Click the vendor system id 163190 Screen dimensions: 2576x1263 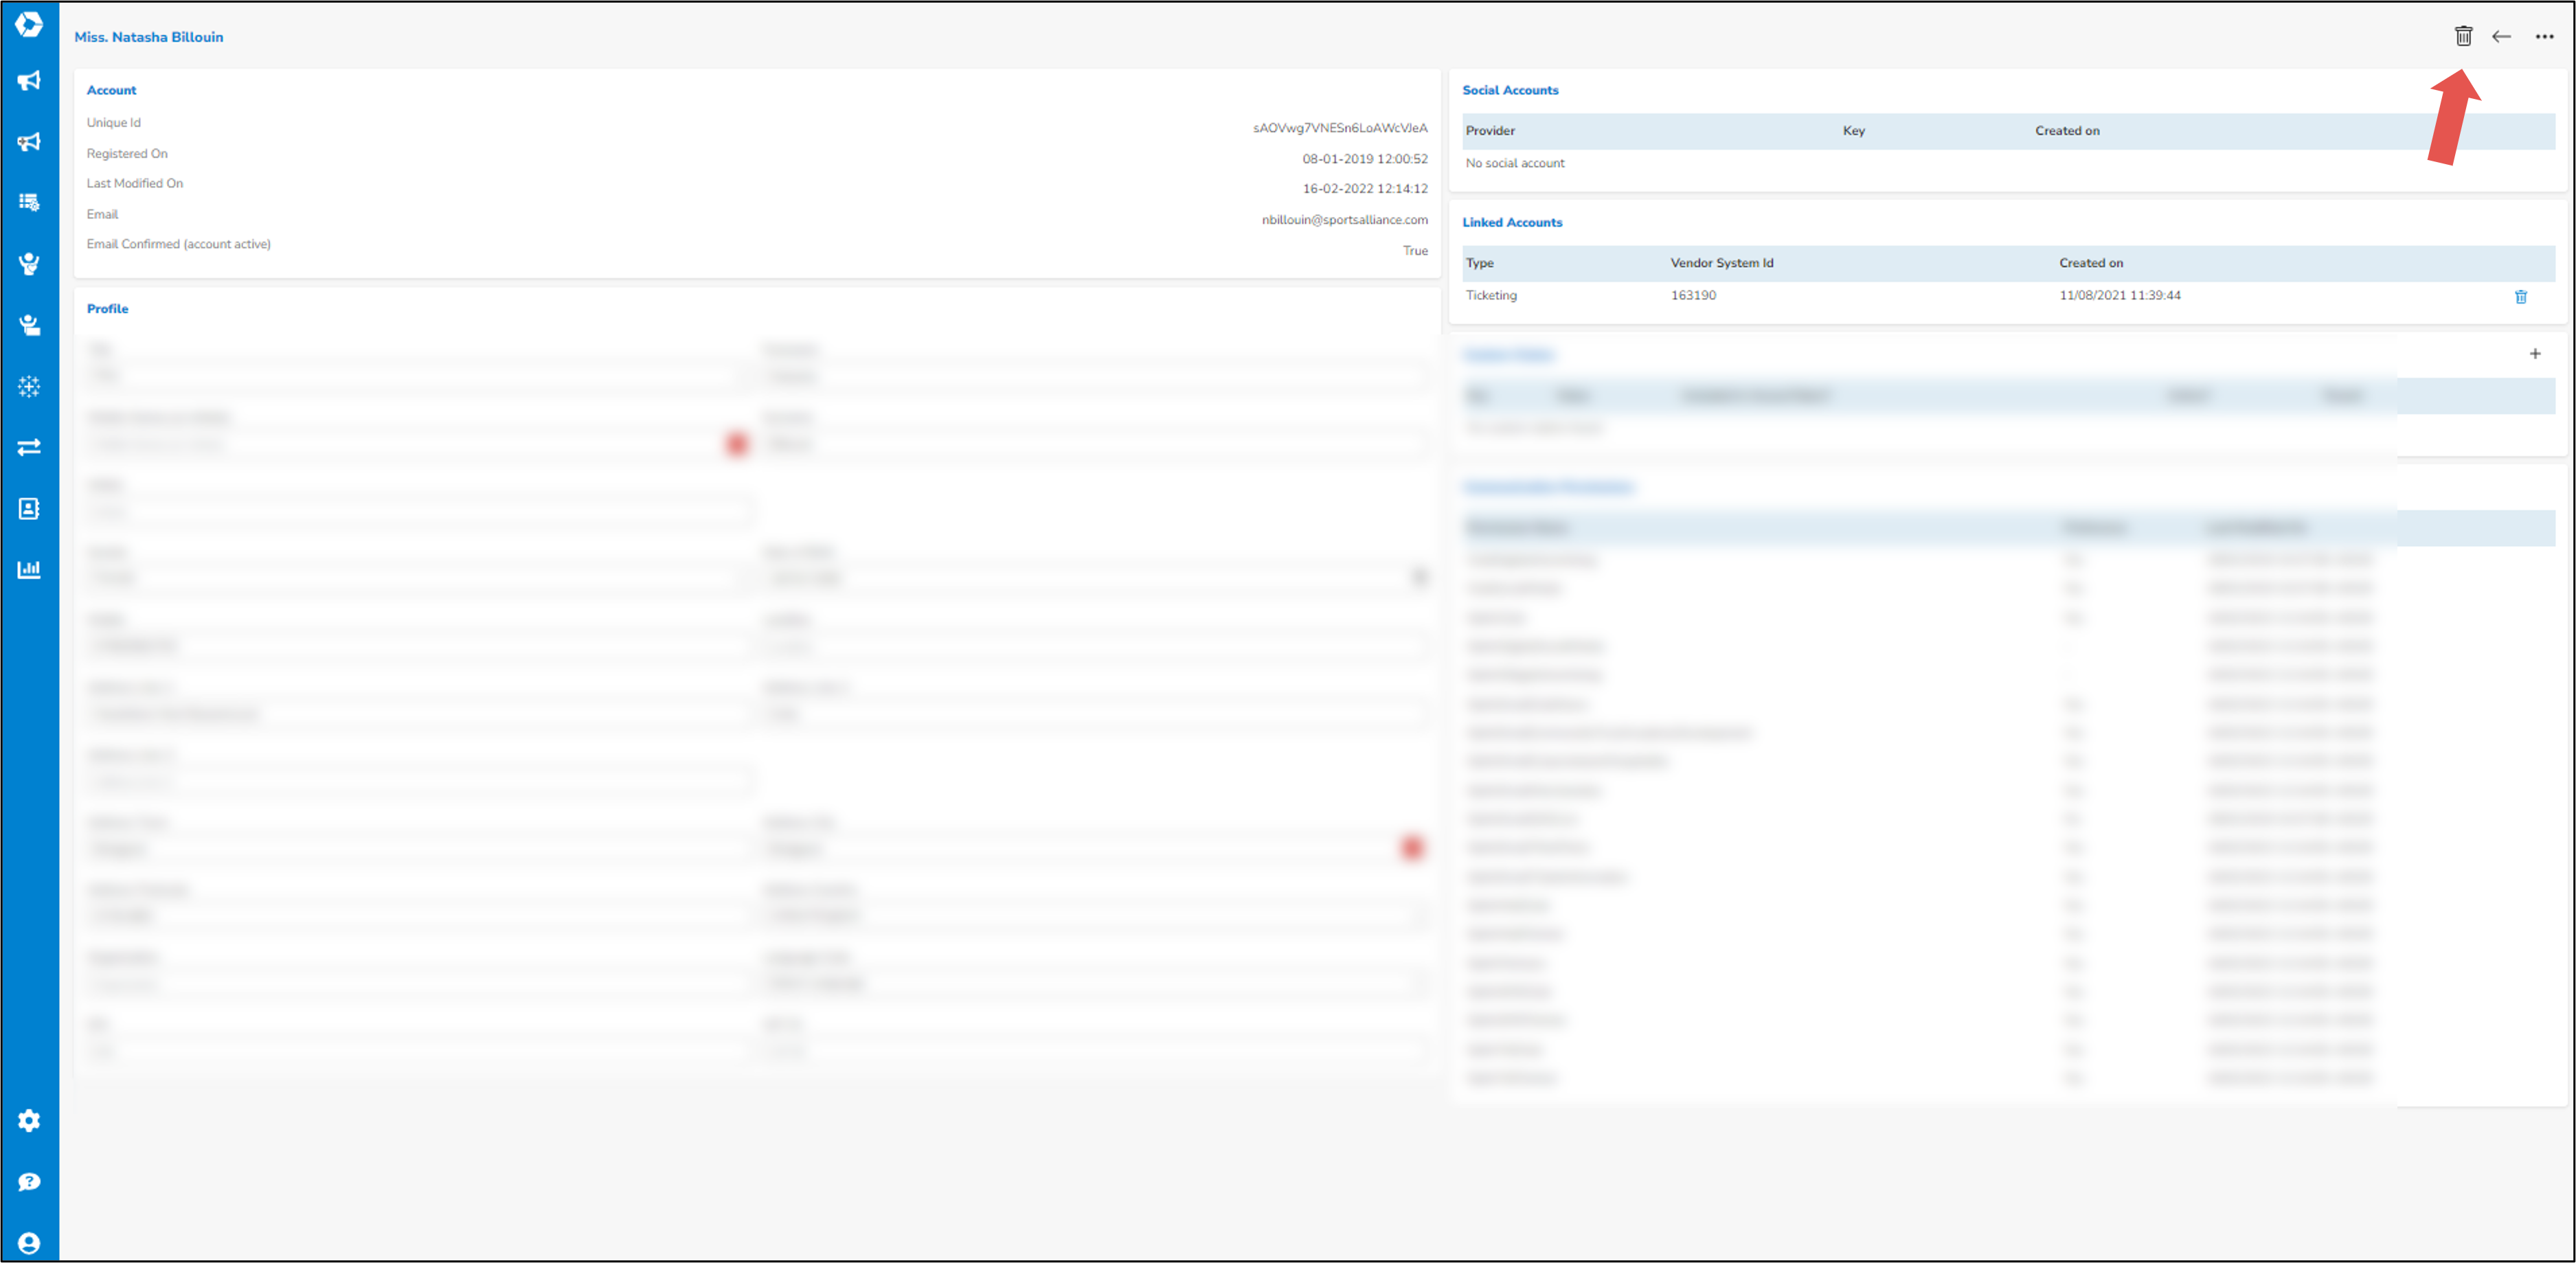[x=1693, y=296]
